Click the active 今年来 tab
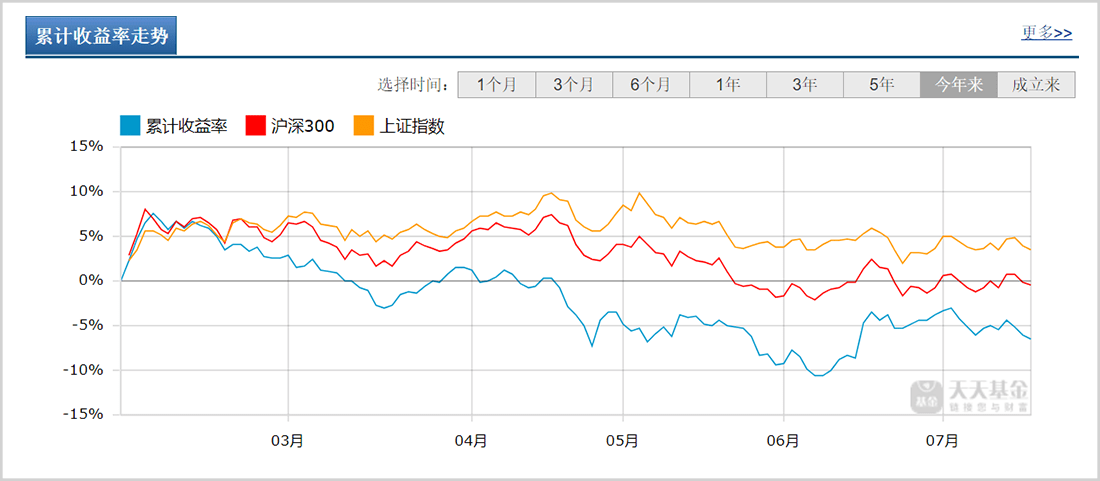The image size is (1100, 481). coord(959,85)
